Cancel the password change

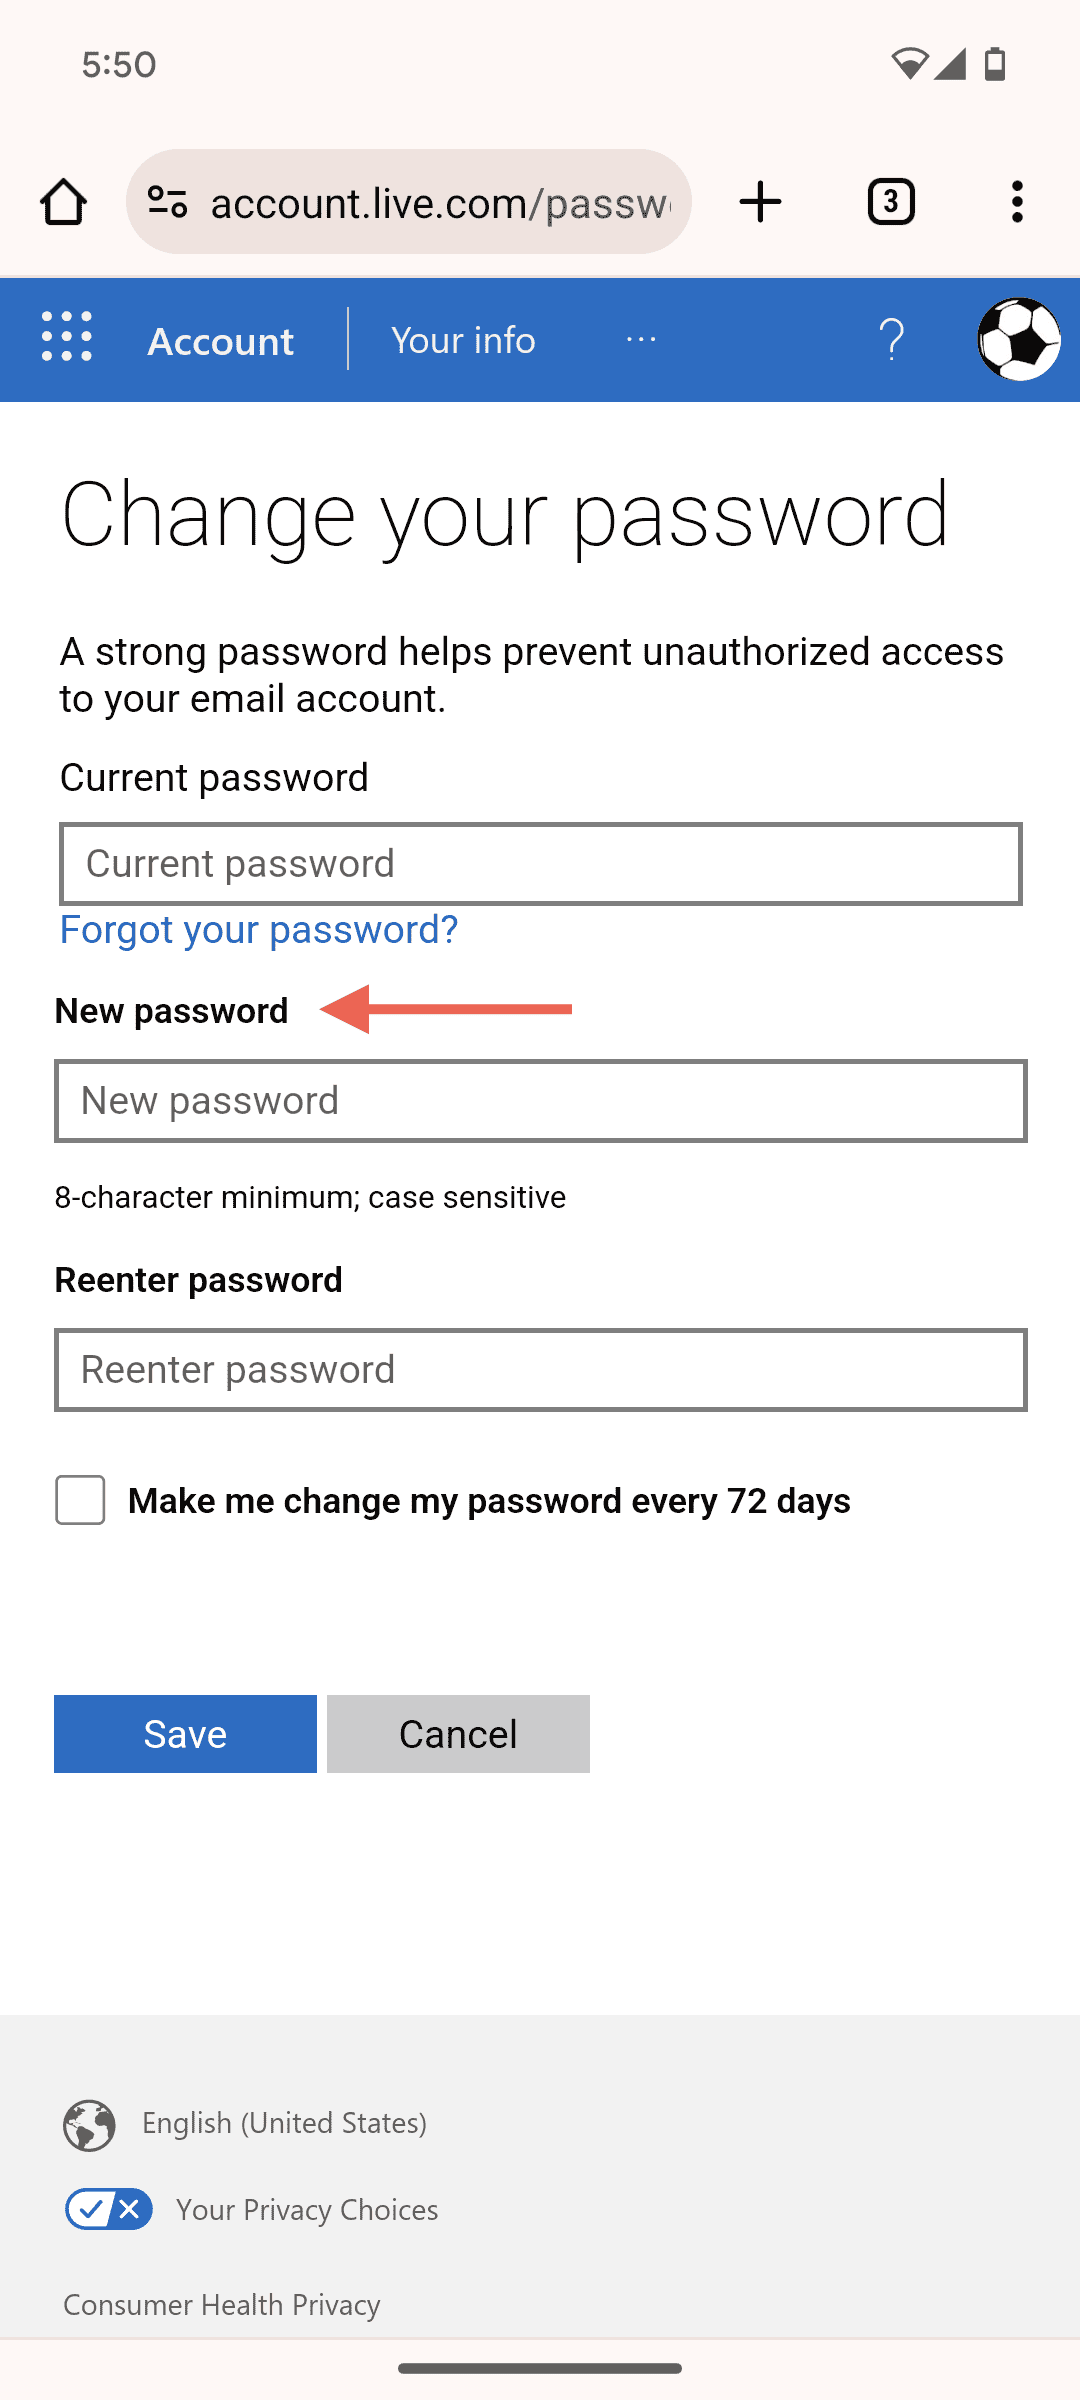(x=458, y=1734)
